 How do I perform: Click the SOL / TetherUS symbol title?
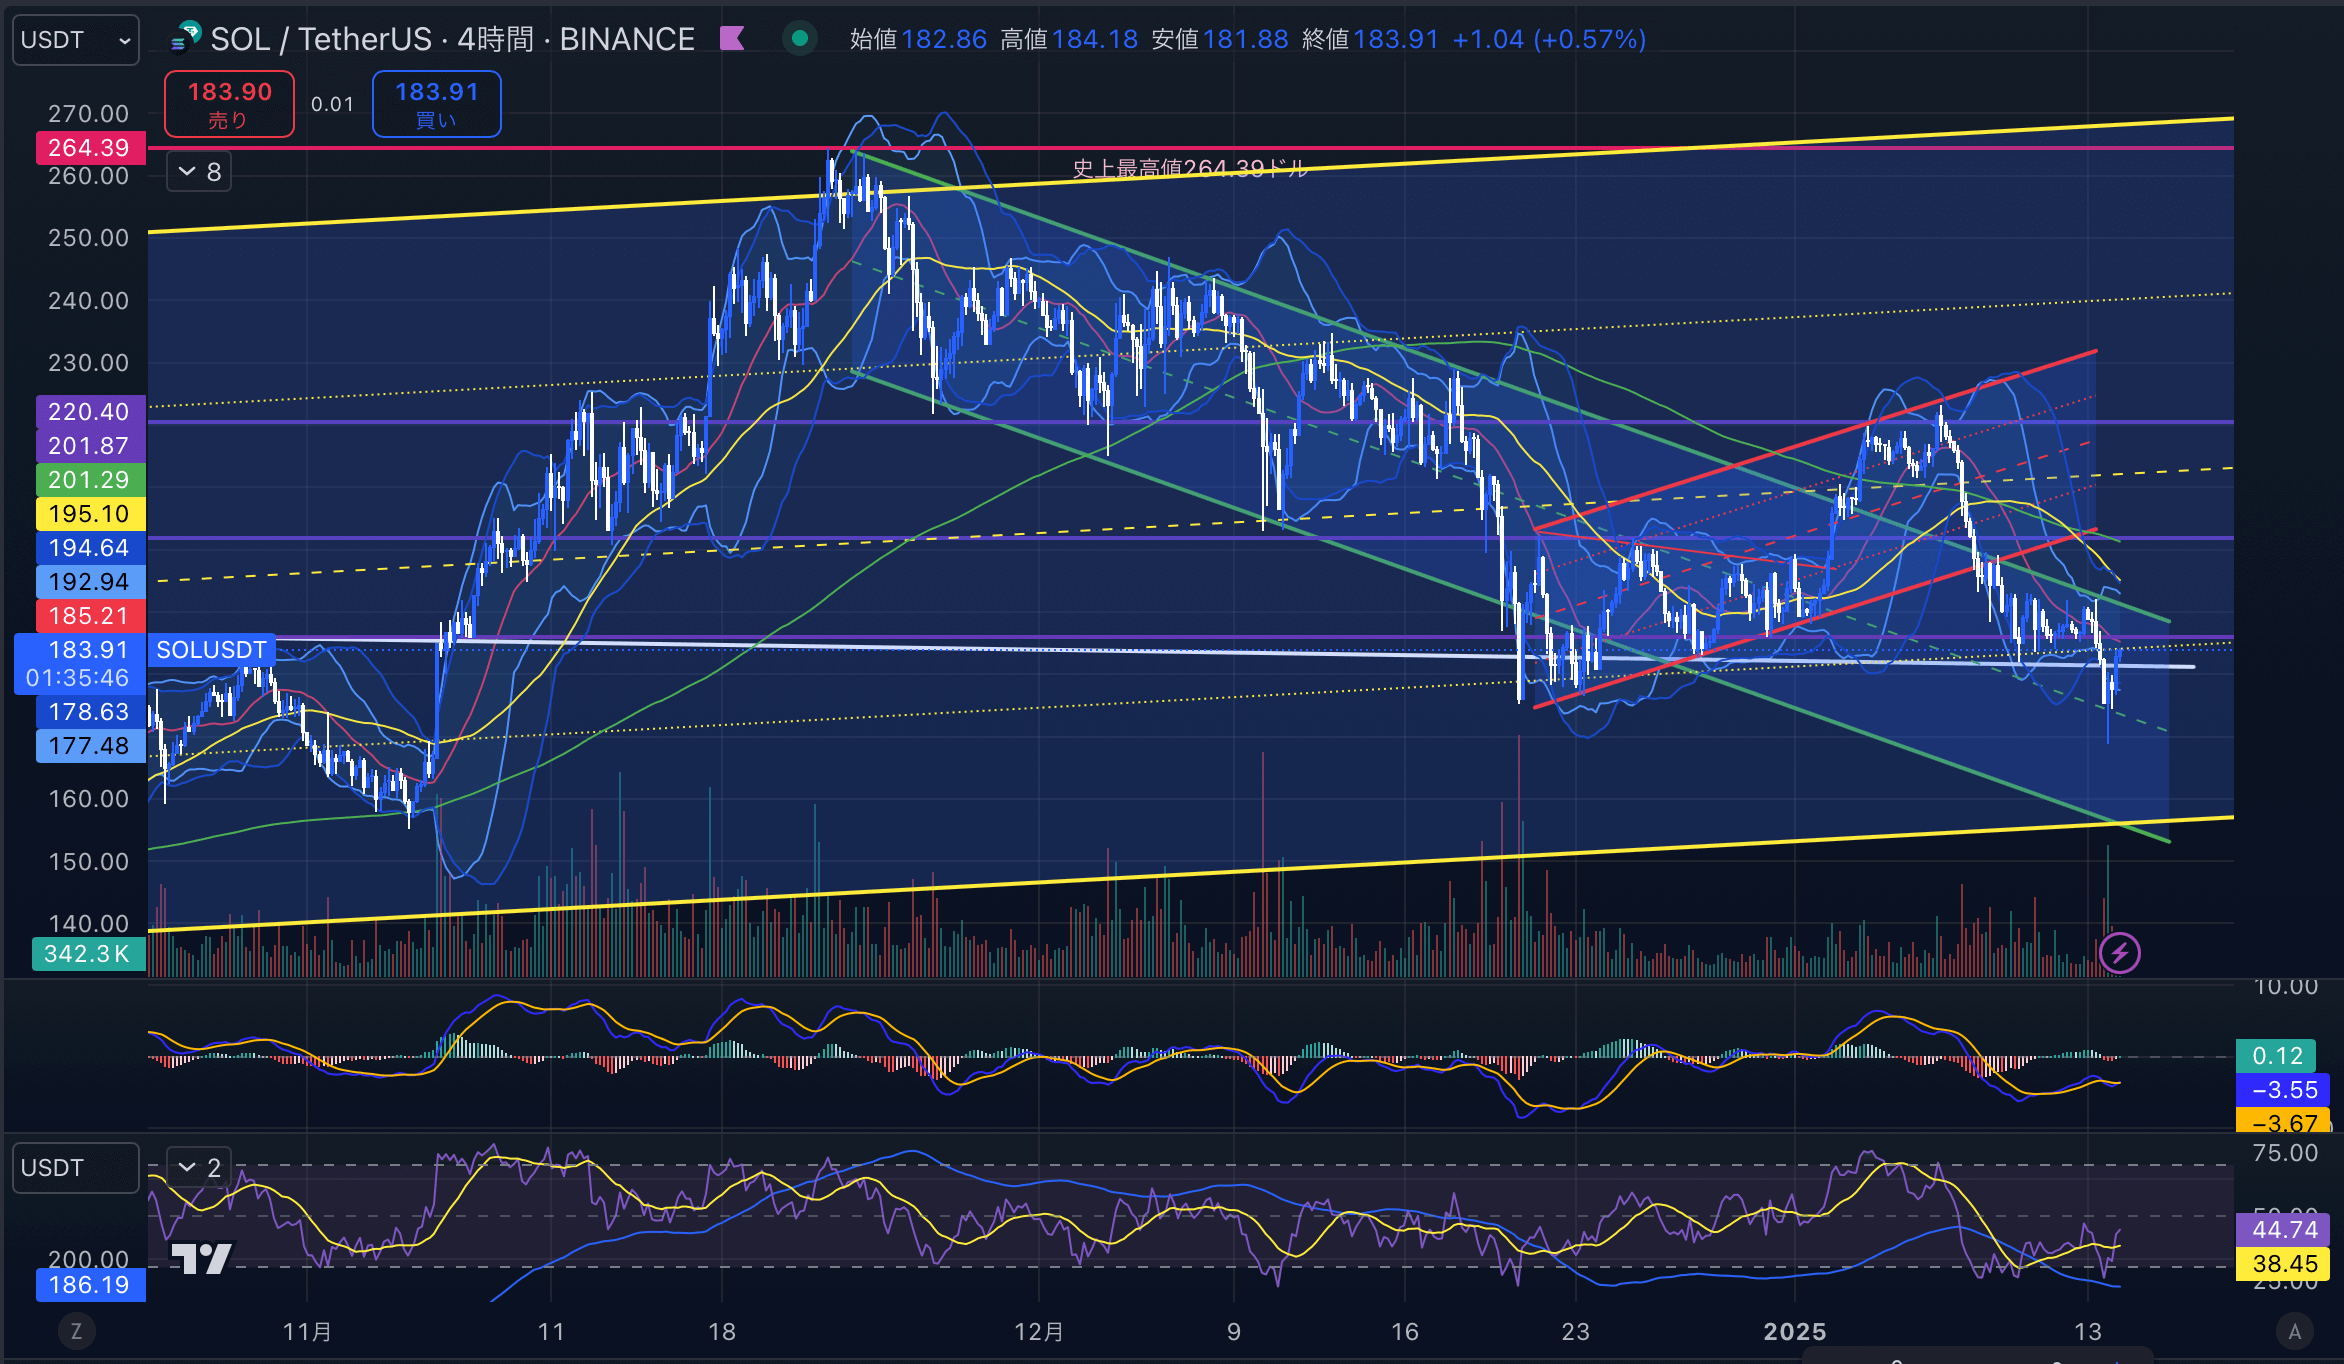point(452,39)
